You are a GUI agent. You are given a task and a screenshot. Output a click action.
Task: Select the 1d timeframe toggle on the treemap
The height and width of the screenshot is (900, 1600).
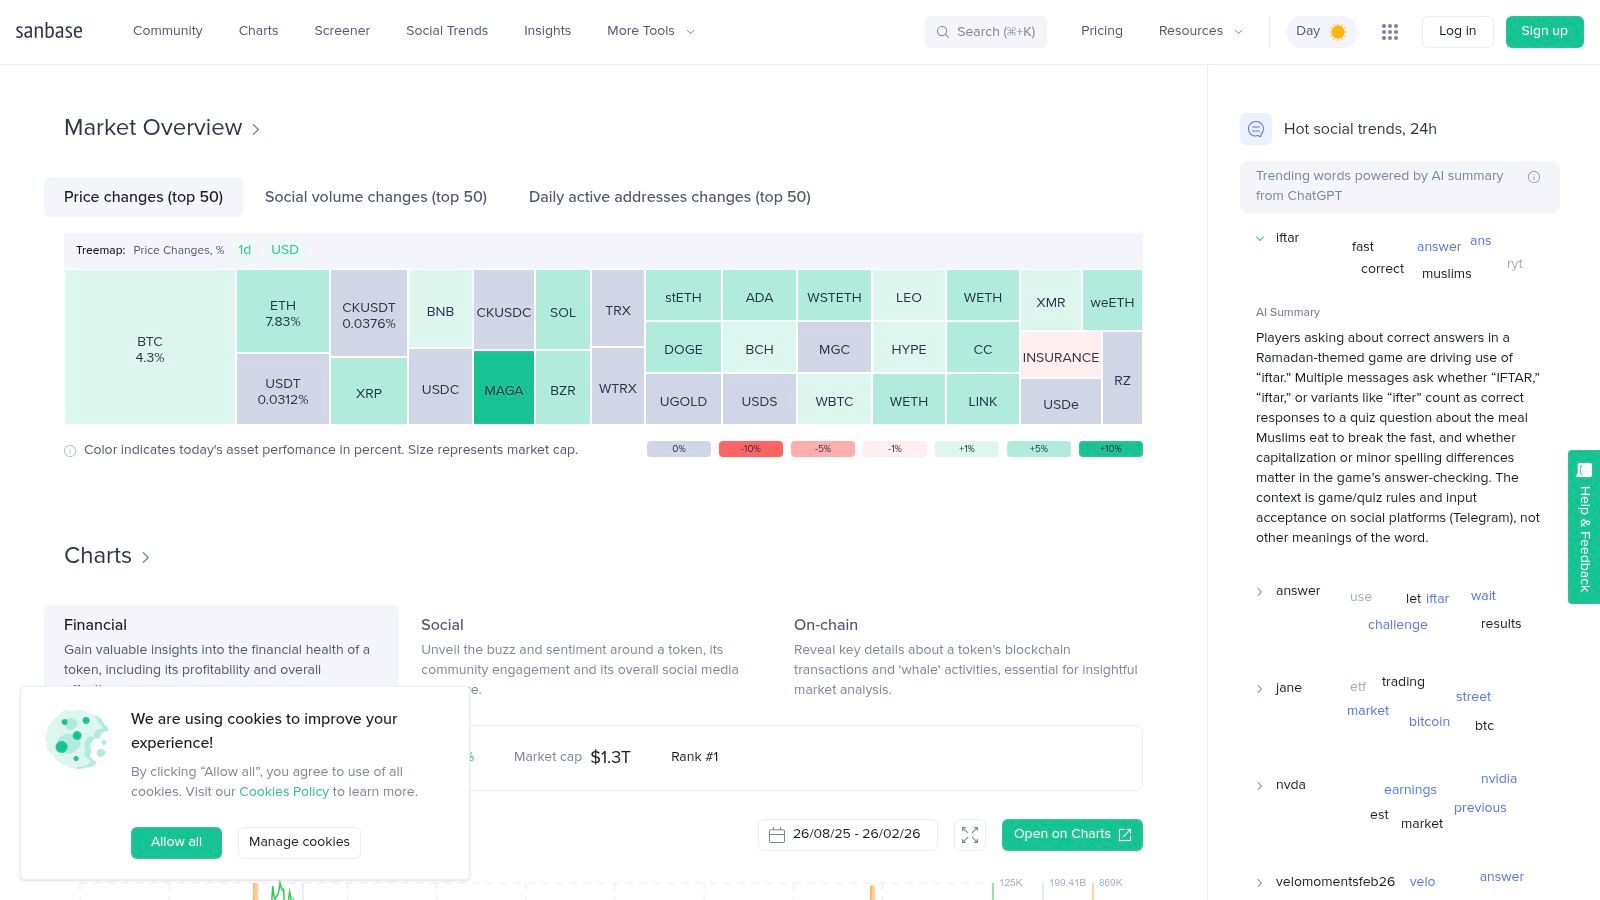point(245,249)
